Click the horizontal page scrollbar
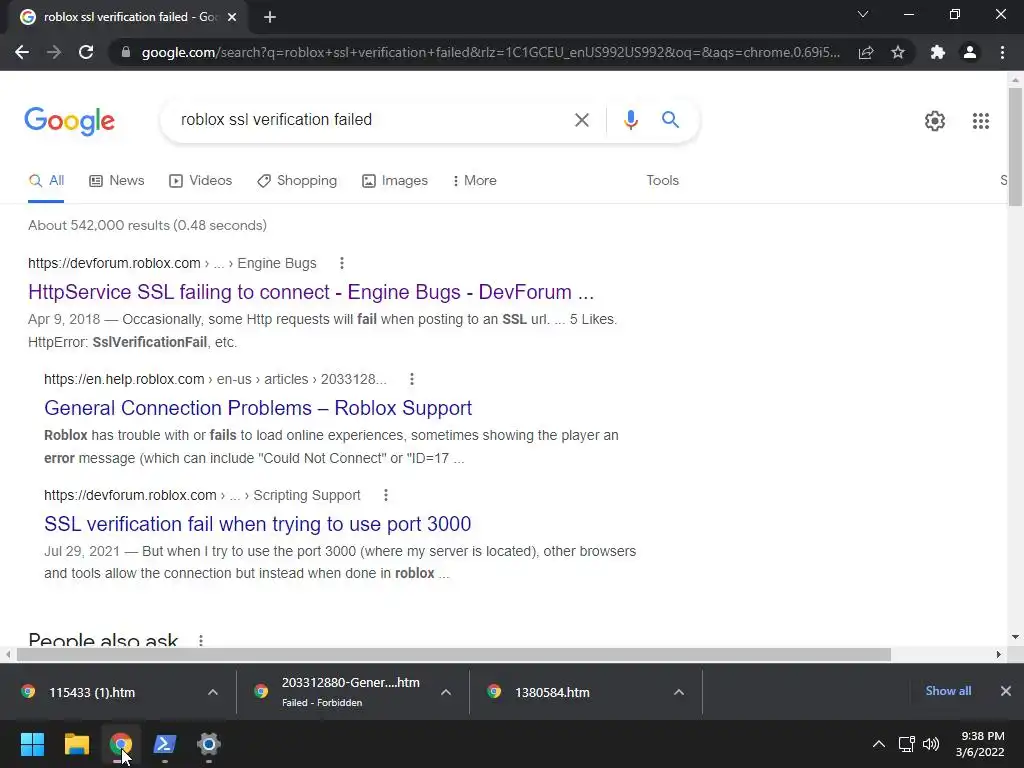Viewport: 1024px width, 768px height. tap(454, 654)
